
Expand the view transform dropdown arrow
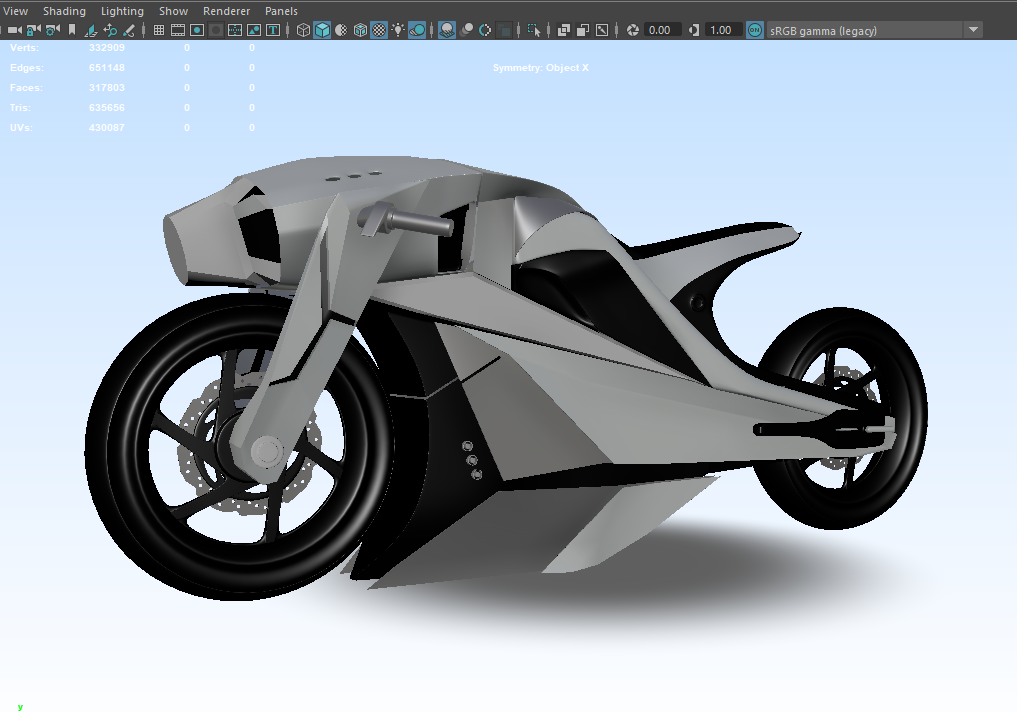click(974, 30)
